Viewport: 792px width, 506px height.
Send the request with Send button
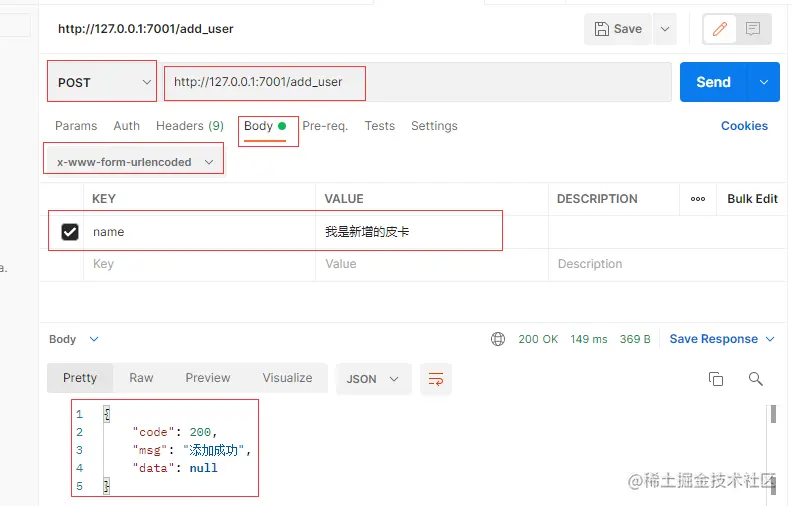[x=713, y=82]
